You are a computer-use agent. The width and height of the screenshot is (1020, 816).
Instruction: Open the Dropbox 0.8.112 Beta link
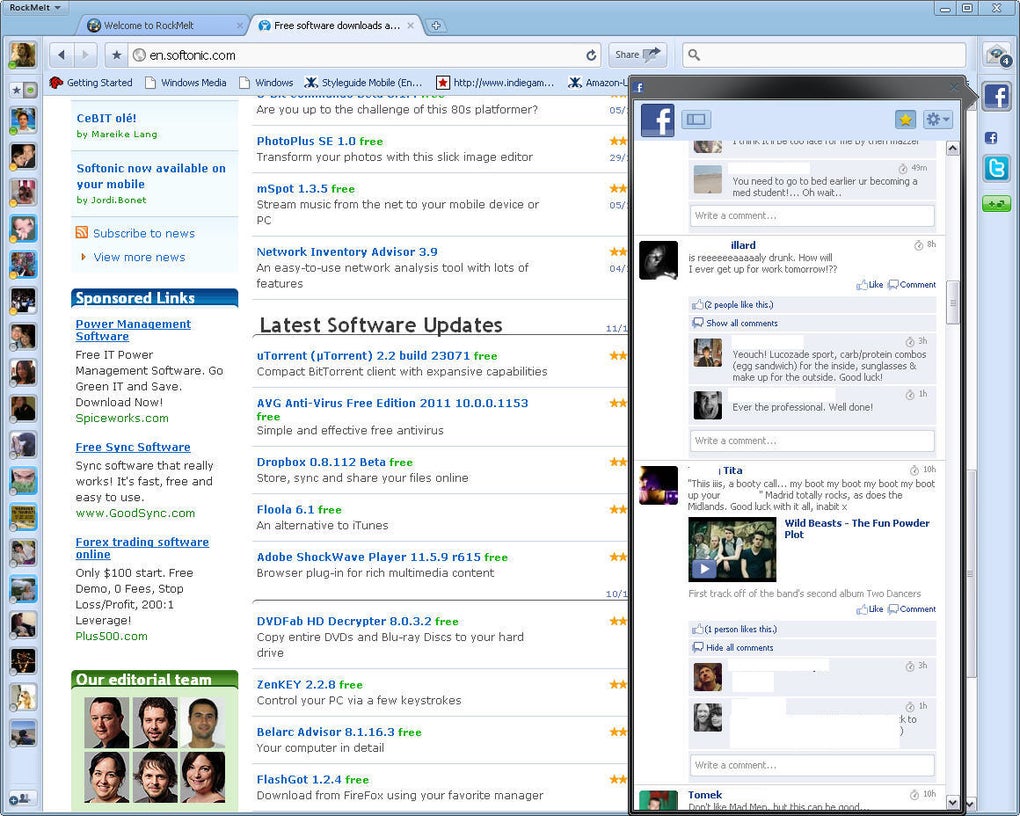point(321,462)
